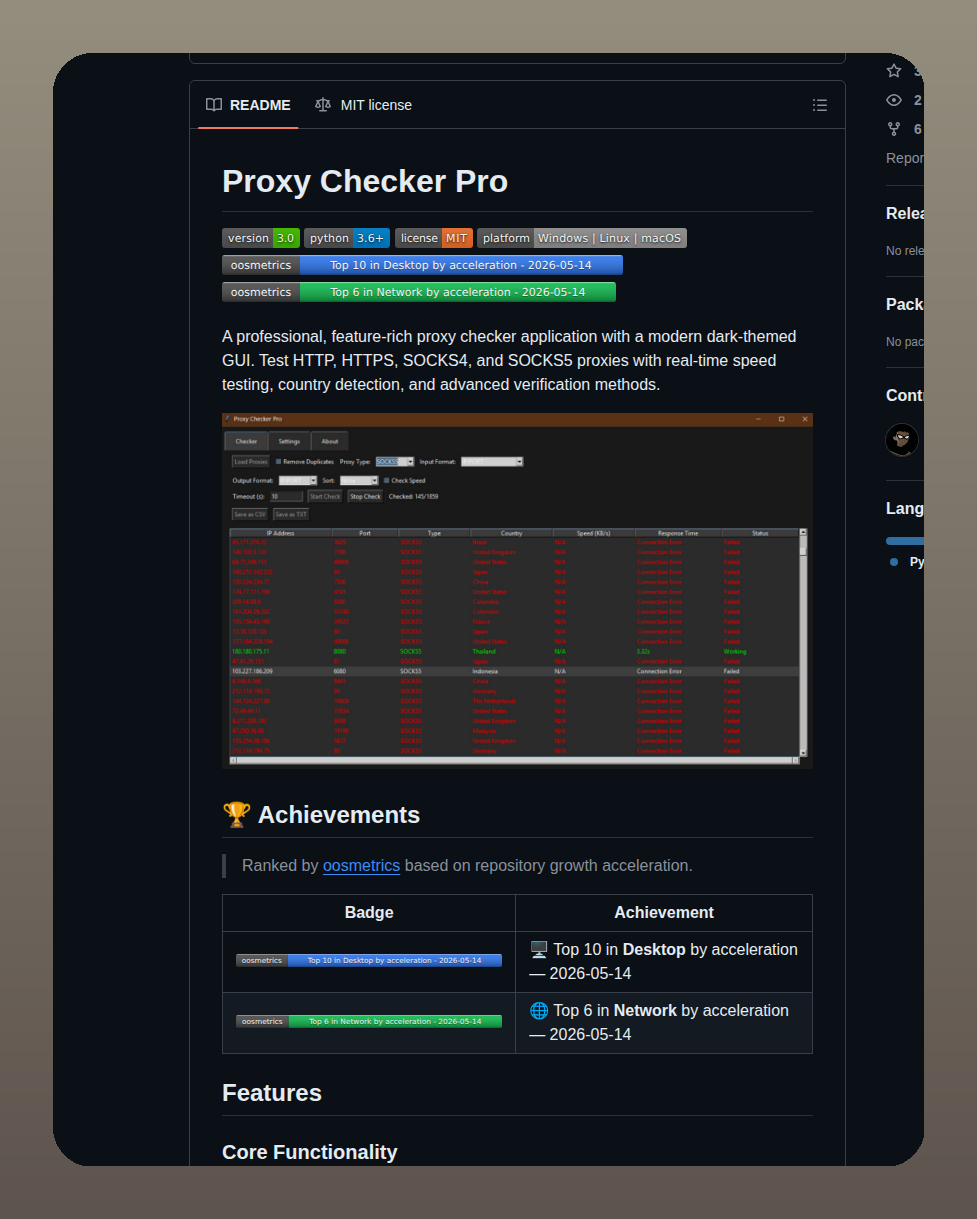Viewport: 977px width, 1219px height.
Task: Open the Input Format dropdown in the screenshot
Action: 492,462
